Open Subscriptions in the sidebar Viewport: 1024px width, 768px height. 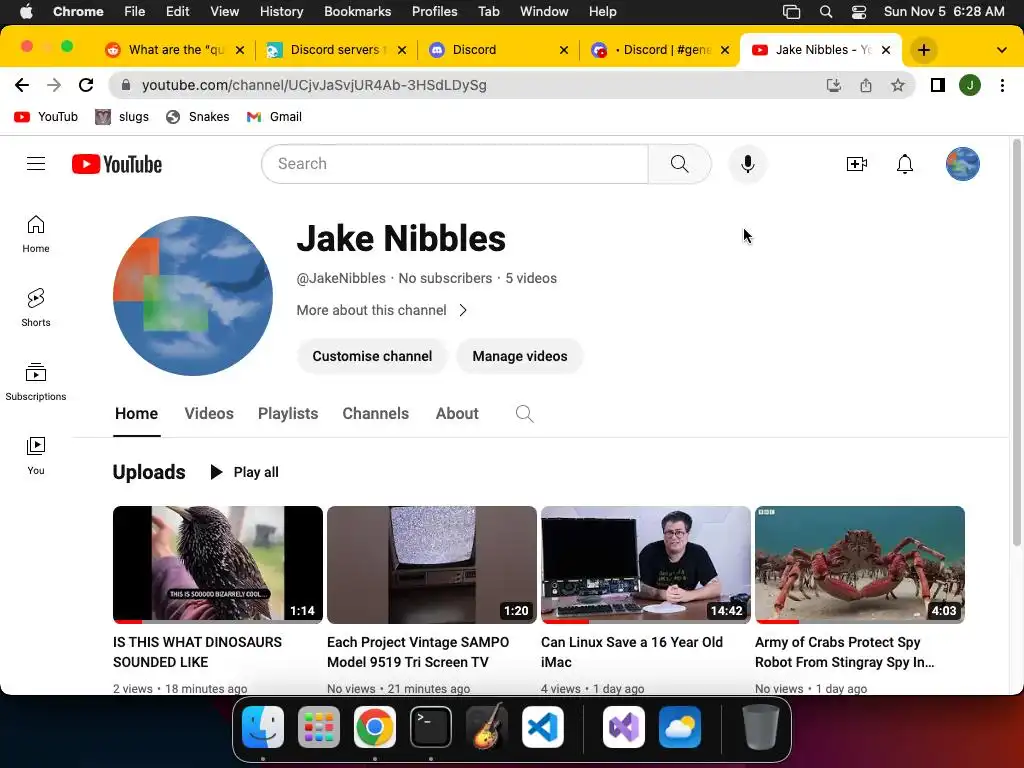36,381
